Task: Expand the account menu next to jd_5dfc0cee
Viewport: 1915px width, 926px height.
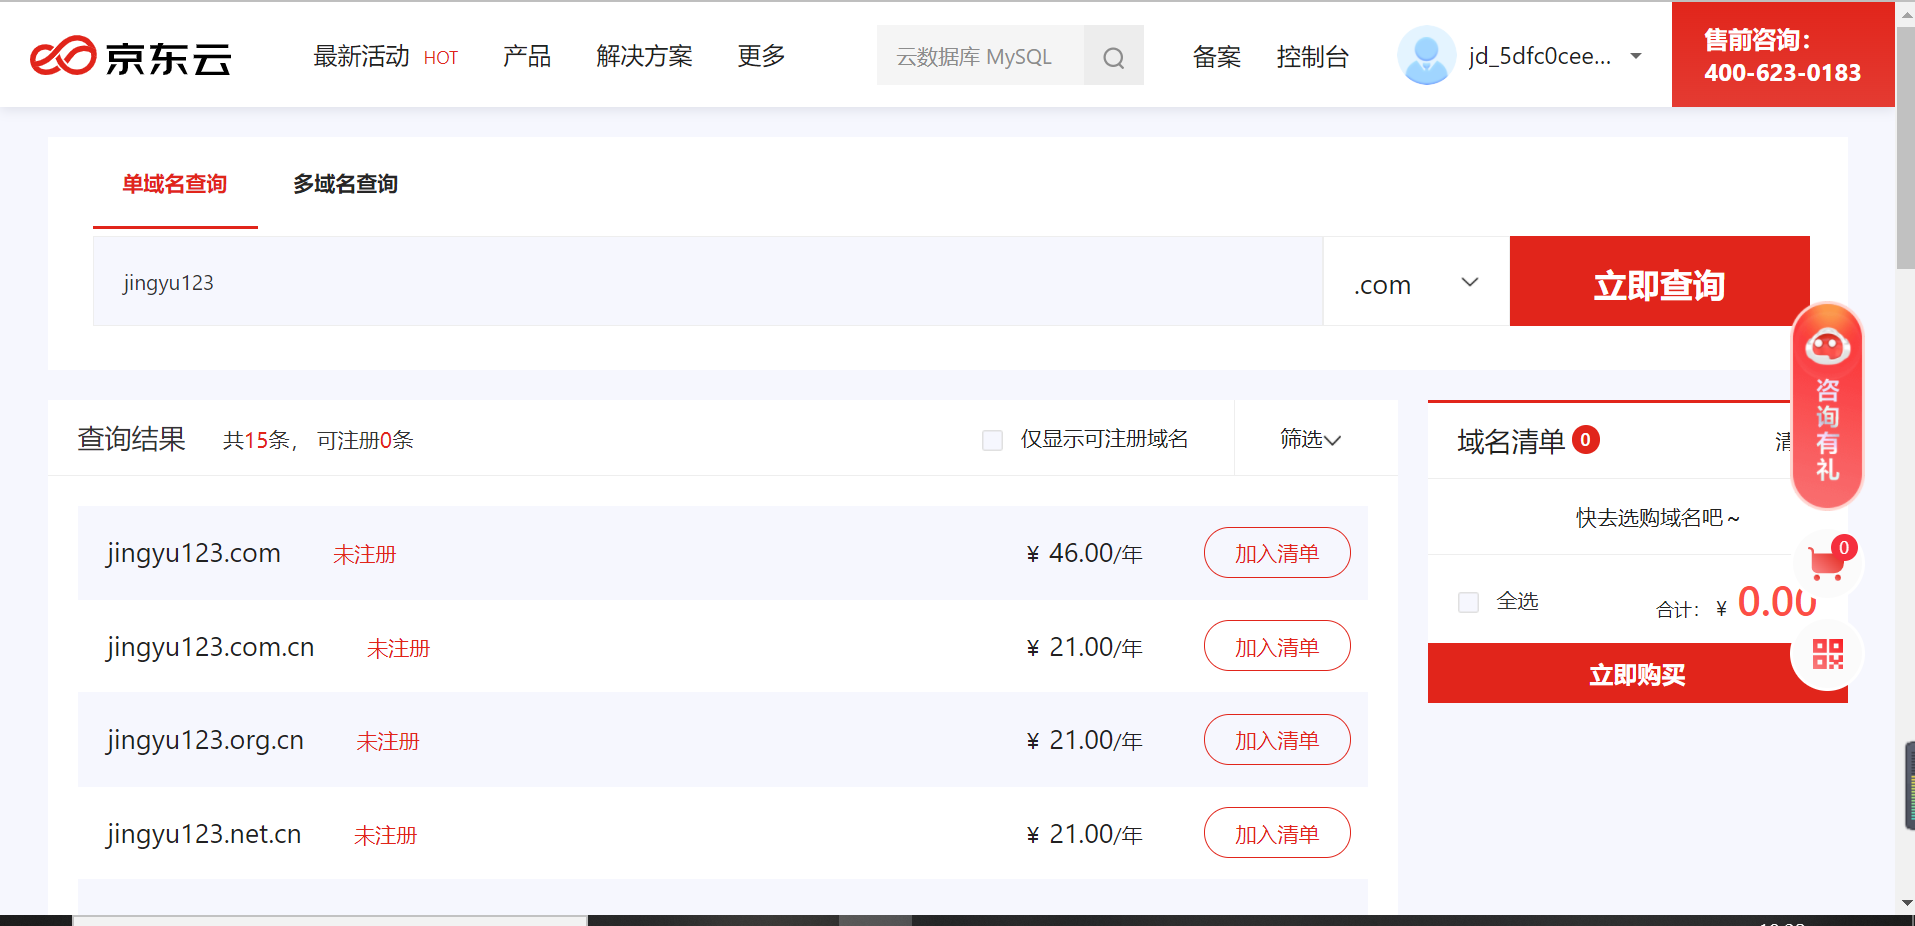Action: (x=1636, y=56)
